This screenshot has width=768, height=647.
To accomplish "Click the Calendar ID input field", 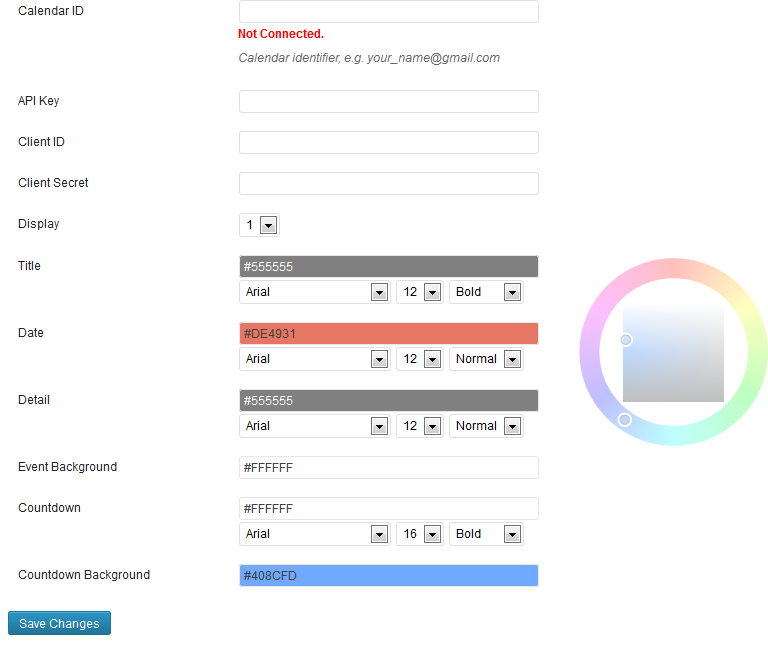I will [388, 11].
